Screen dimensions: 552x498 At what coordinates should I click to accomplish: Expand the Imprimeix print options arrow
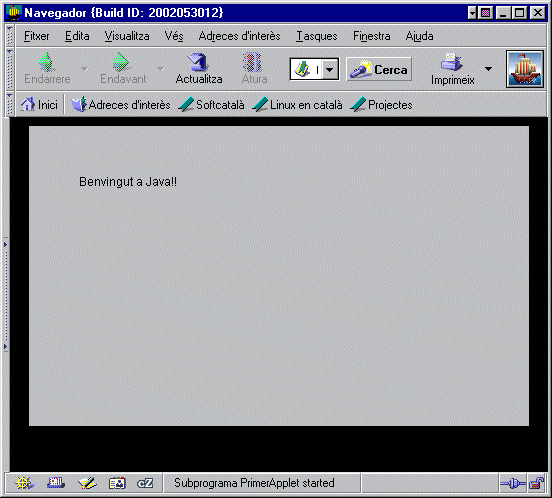(488, 69)
